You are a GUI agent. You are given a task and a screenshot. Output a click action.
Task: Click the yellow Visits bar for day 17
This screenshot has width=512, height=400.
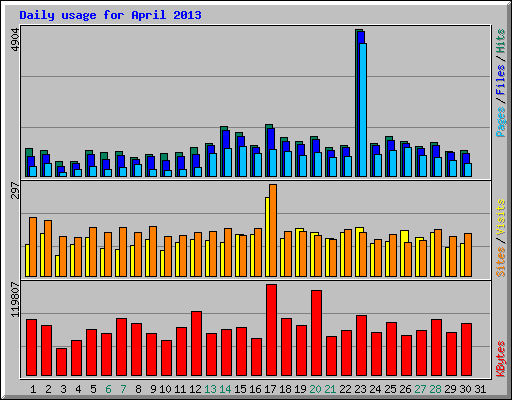[x=267, y=237]
